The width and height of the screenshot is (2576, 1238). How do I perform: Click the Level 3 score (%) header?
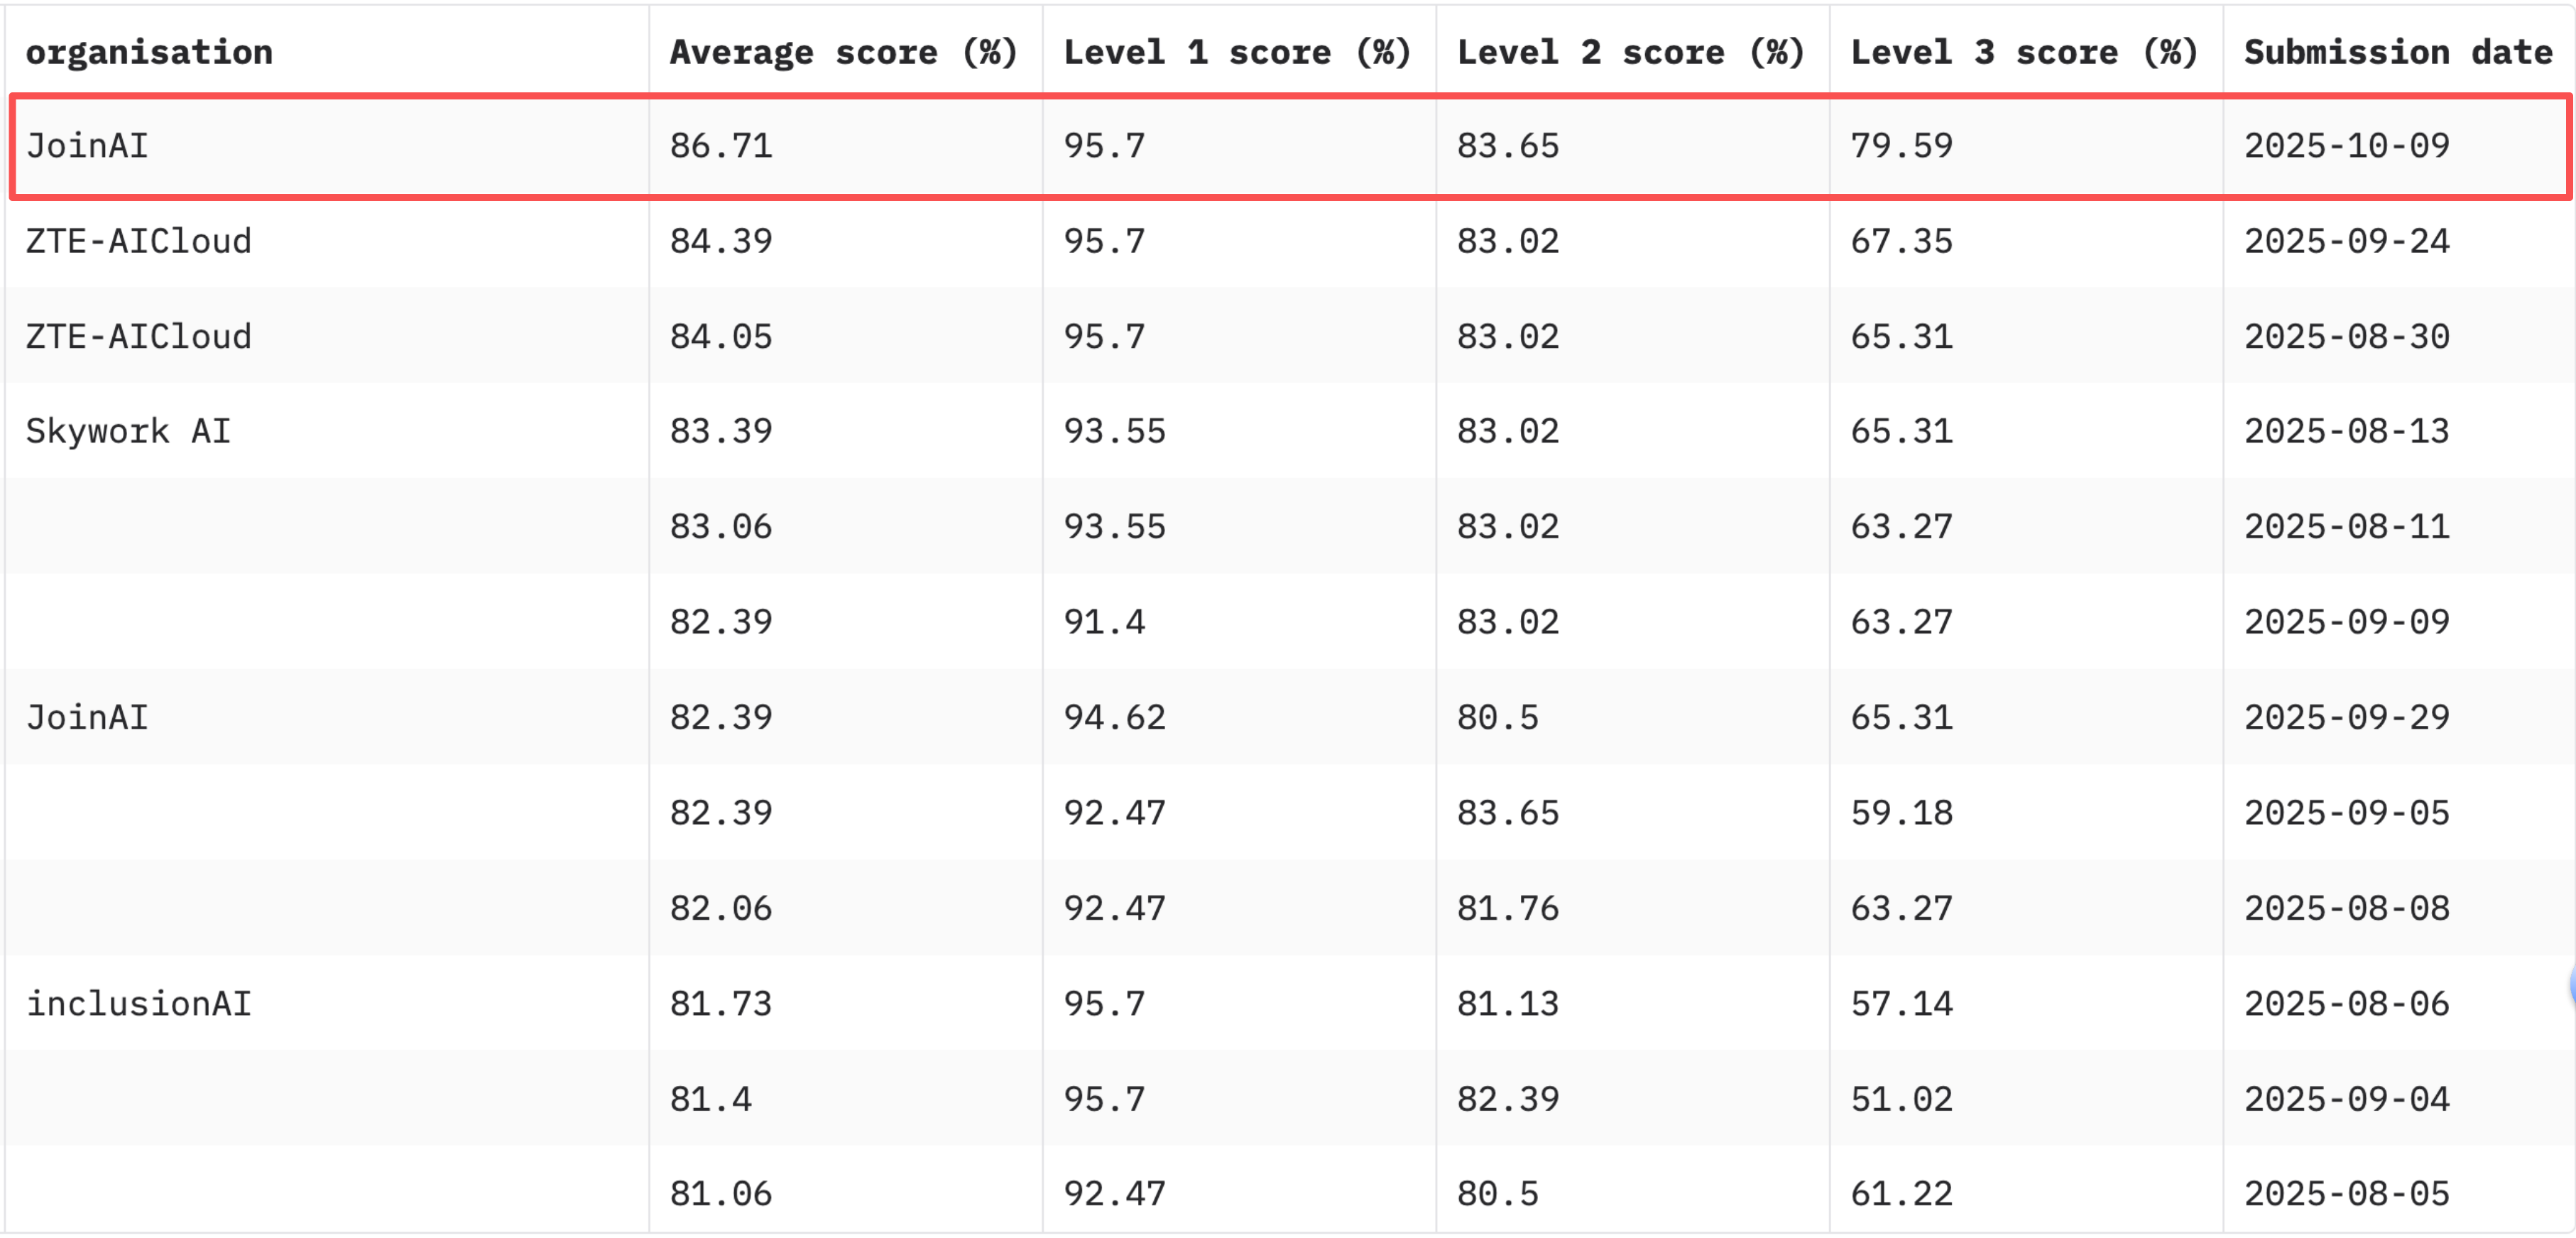point(2023,52)
